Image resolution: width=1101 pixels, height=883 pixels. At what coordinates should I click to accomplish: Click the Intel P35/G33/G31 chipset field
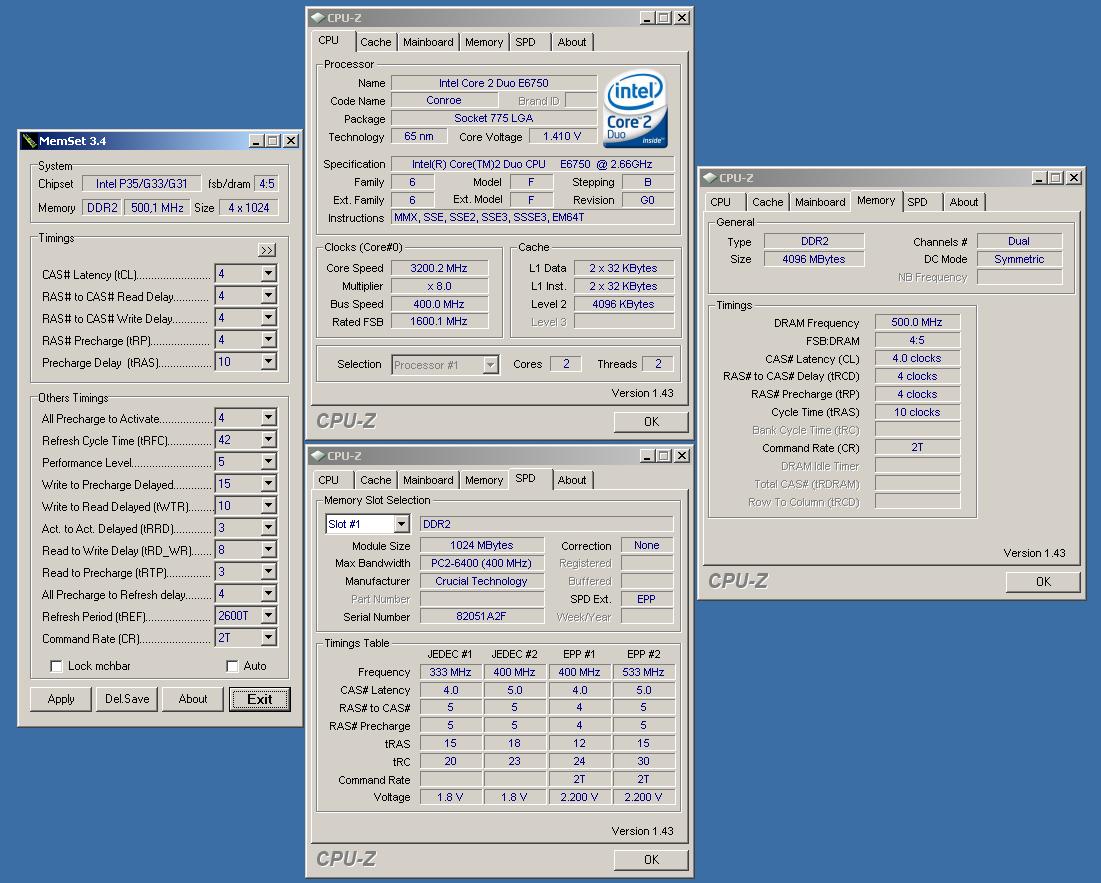point(142,184)
